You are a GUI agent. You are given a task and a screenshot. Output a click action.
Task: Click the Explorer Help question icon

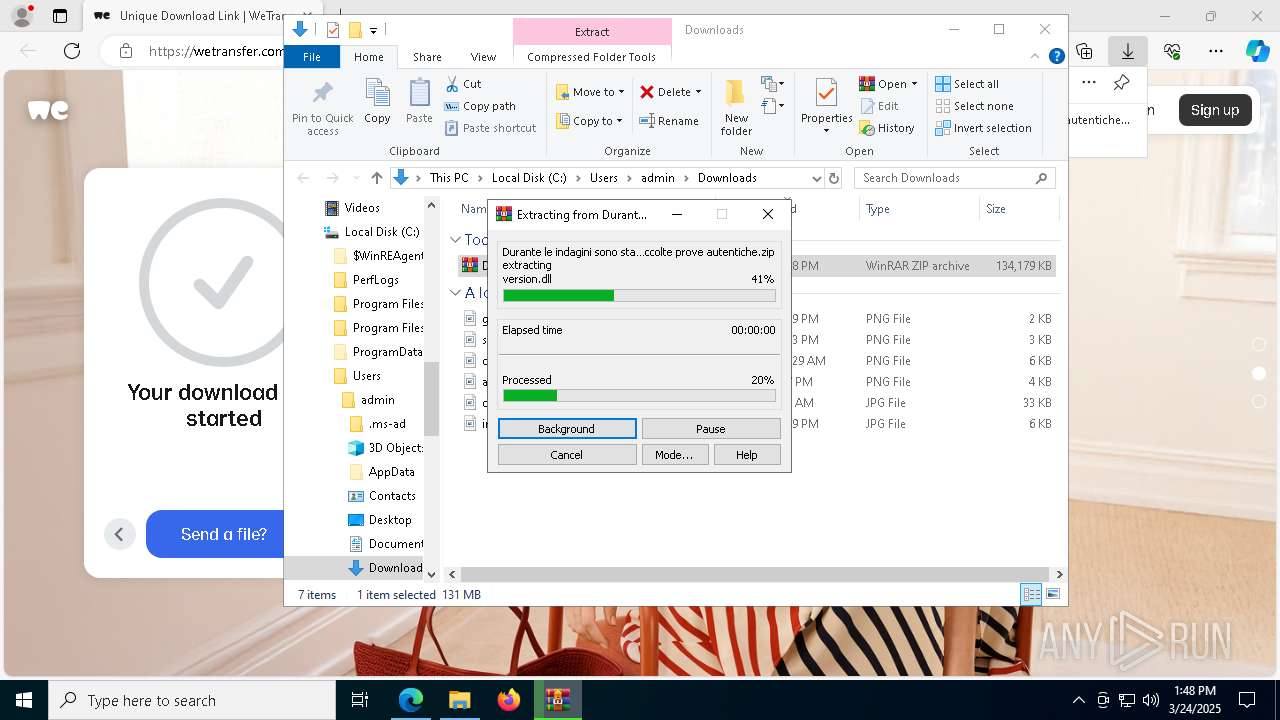1056,57
